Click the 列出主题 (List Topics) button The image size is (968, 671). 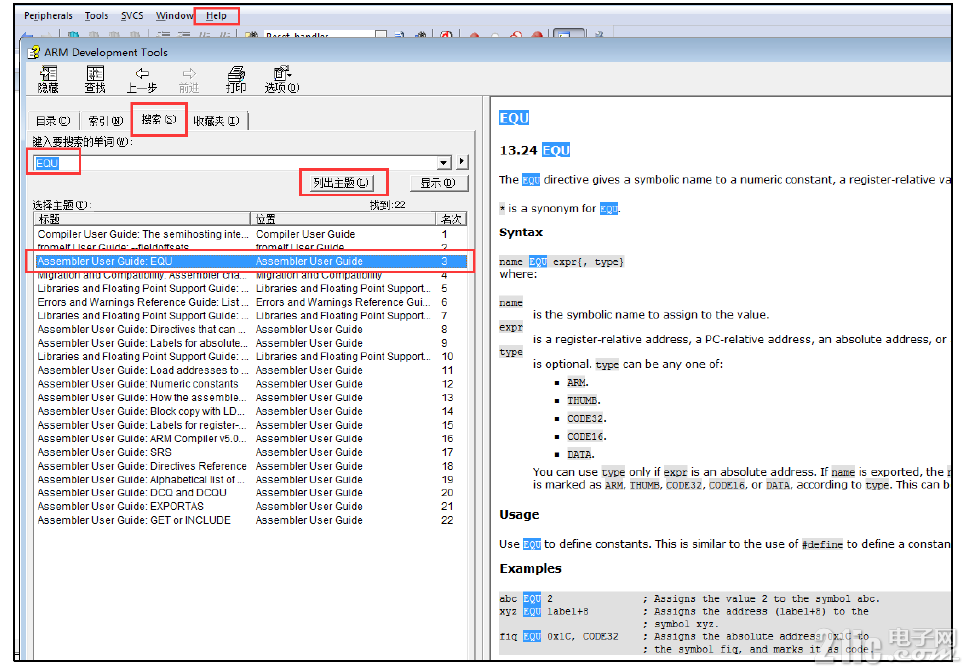pos(341,183)
